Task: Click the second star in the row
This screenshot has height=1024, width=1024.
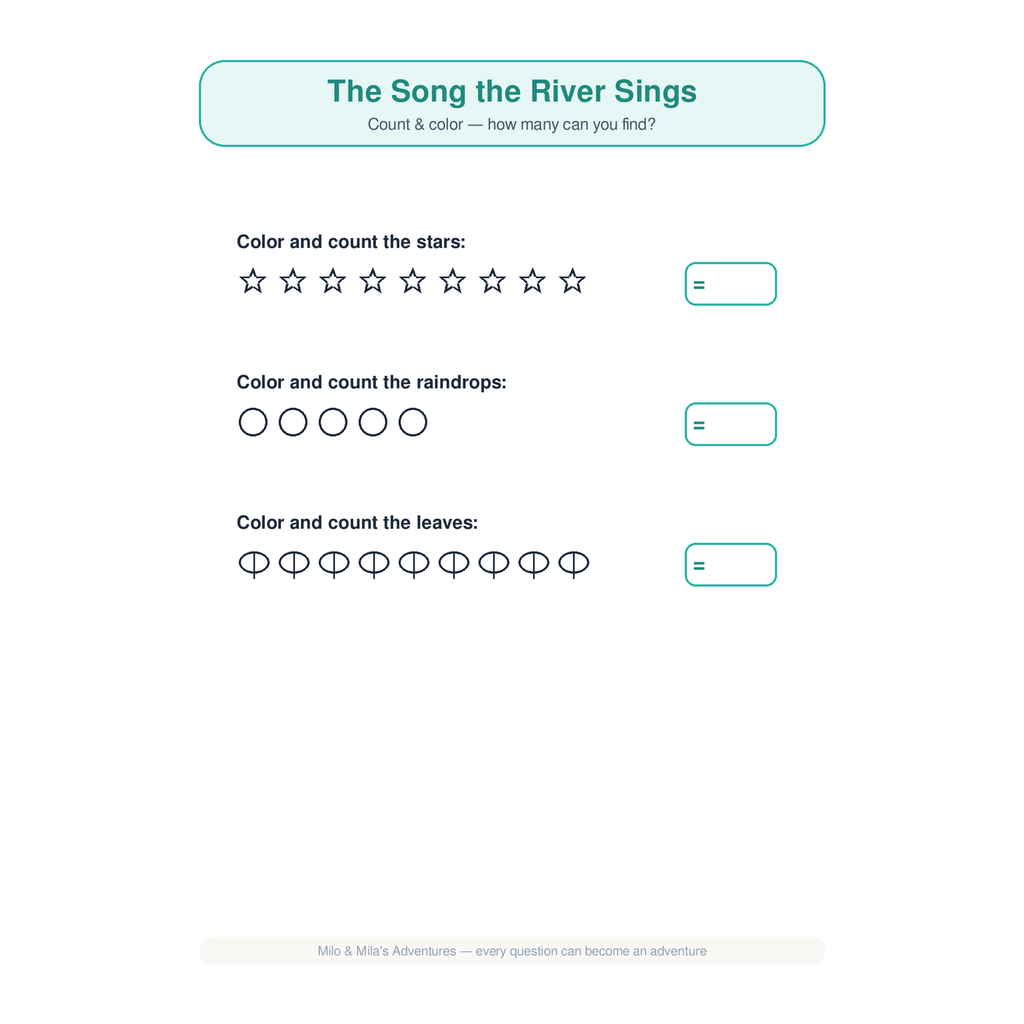Action: click(x=293, y=281)
